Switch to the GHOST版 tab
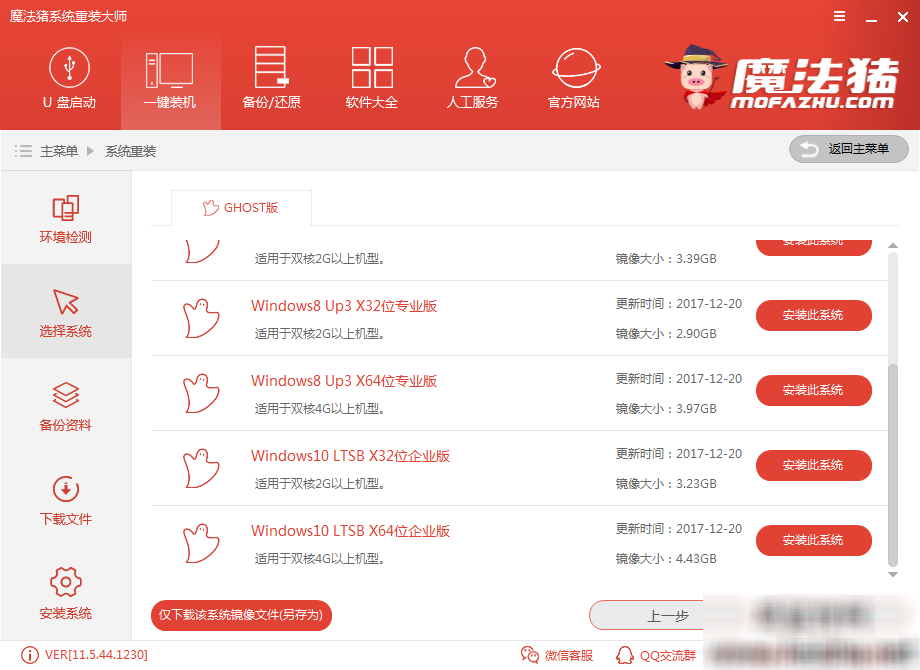The height and width of the screenshot is (670, 920). [241, 208]
